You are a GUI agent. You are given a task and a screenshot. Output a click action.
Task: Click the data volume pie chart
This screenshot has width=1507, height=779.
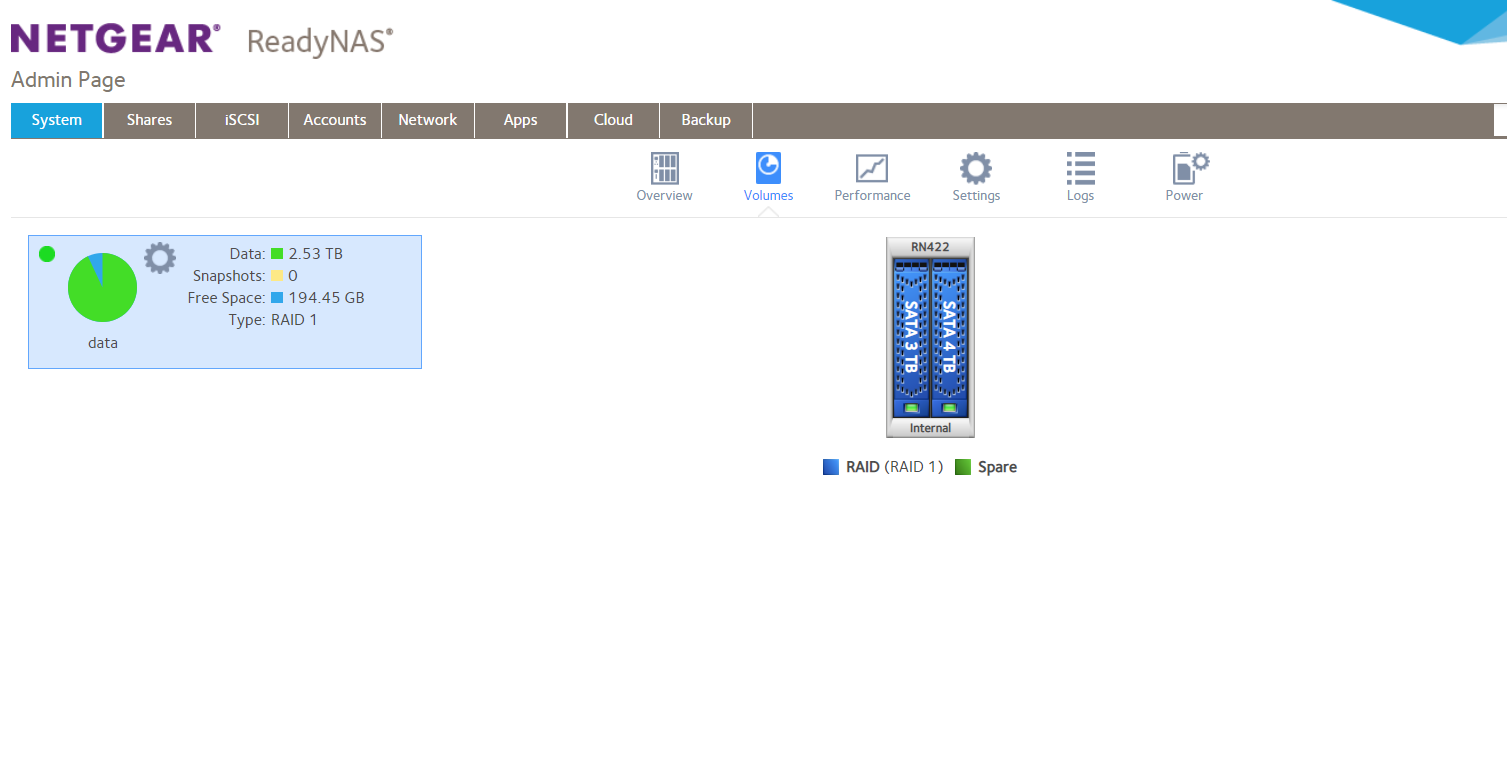pos(102,287)
